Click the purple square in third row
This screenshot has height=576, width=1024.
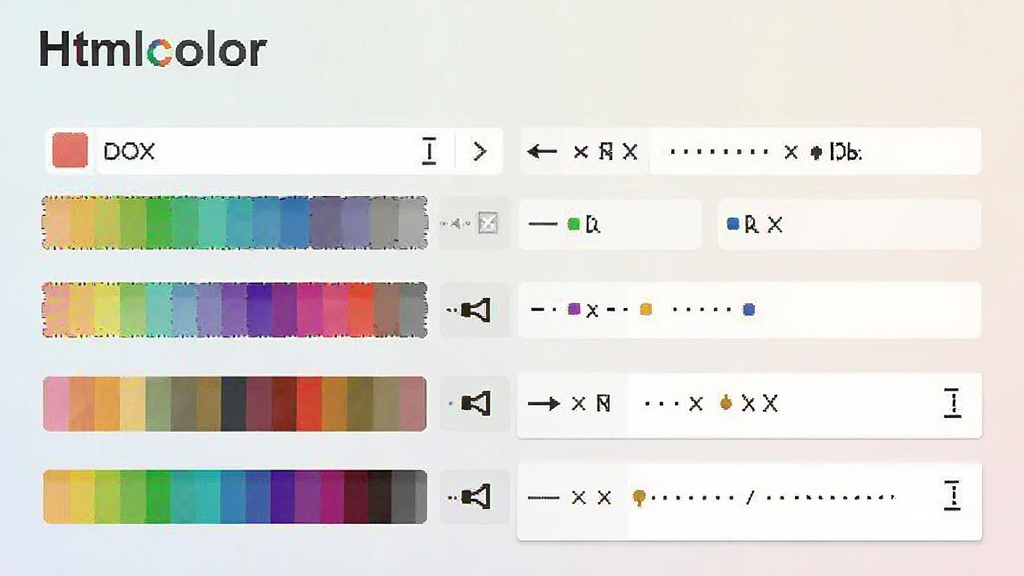tap(574, 309)
